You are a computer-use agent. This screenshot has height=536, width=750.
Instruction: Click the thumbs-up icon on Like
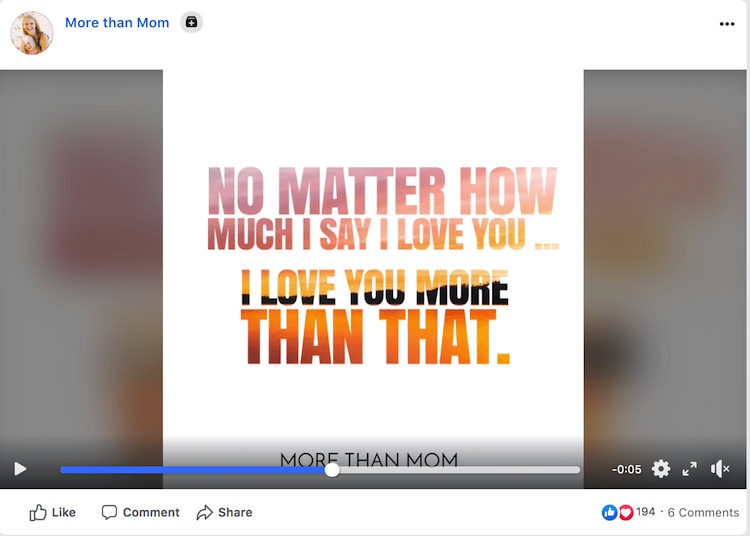click(38, 513)
